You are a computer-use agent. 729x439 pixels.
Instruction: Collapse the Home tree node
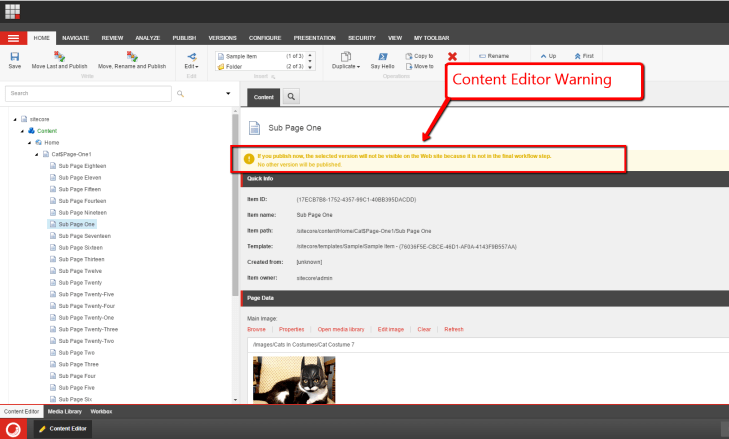[x=29, y=143]
